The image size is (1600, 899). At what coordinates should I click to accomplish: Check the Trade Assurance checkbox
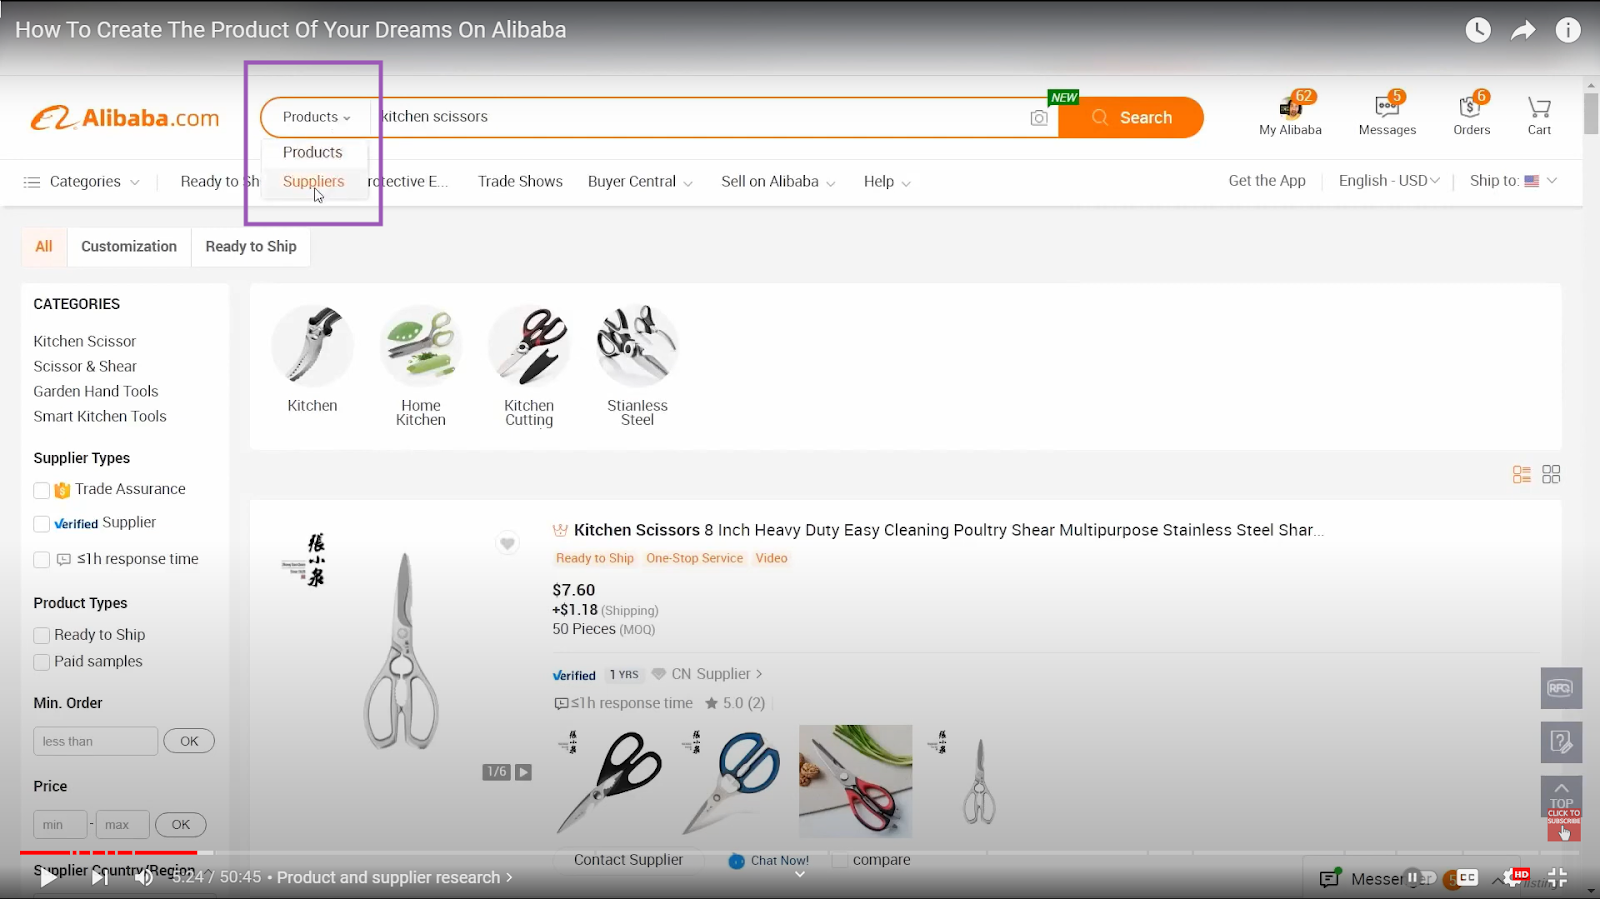click(42, 490)
